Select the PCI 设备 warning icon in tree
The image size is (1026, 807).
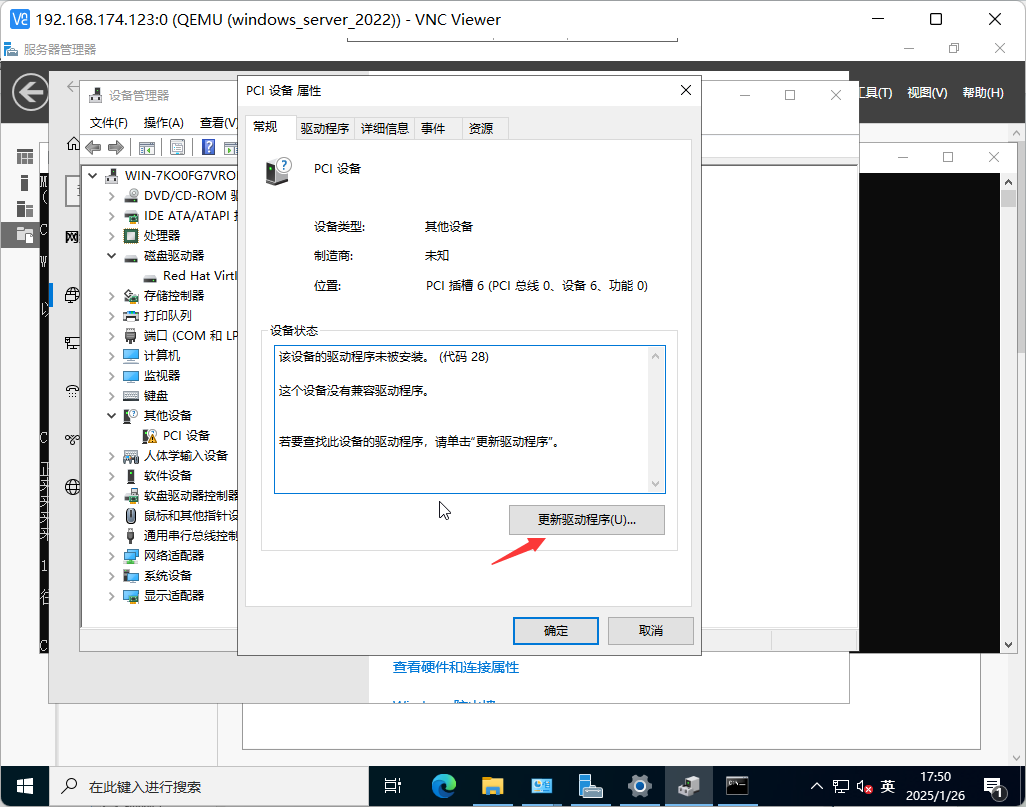[x=150, y=436]
